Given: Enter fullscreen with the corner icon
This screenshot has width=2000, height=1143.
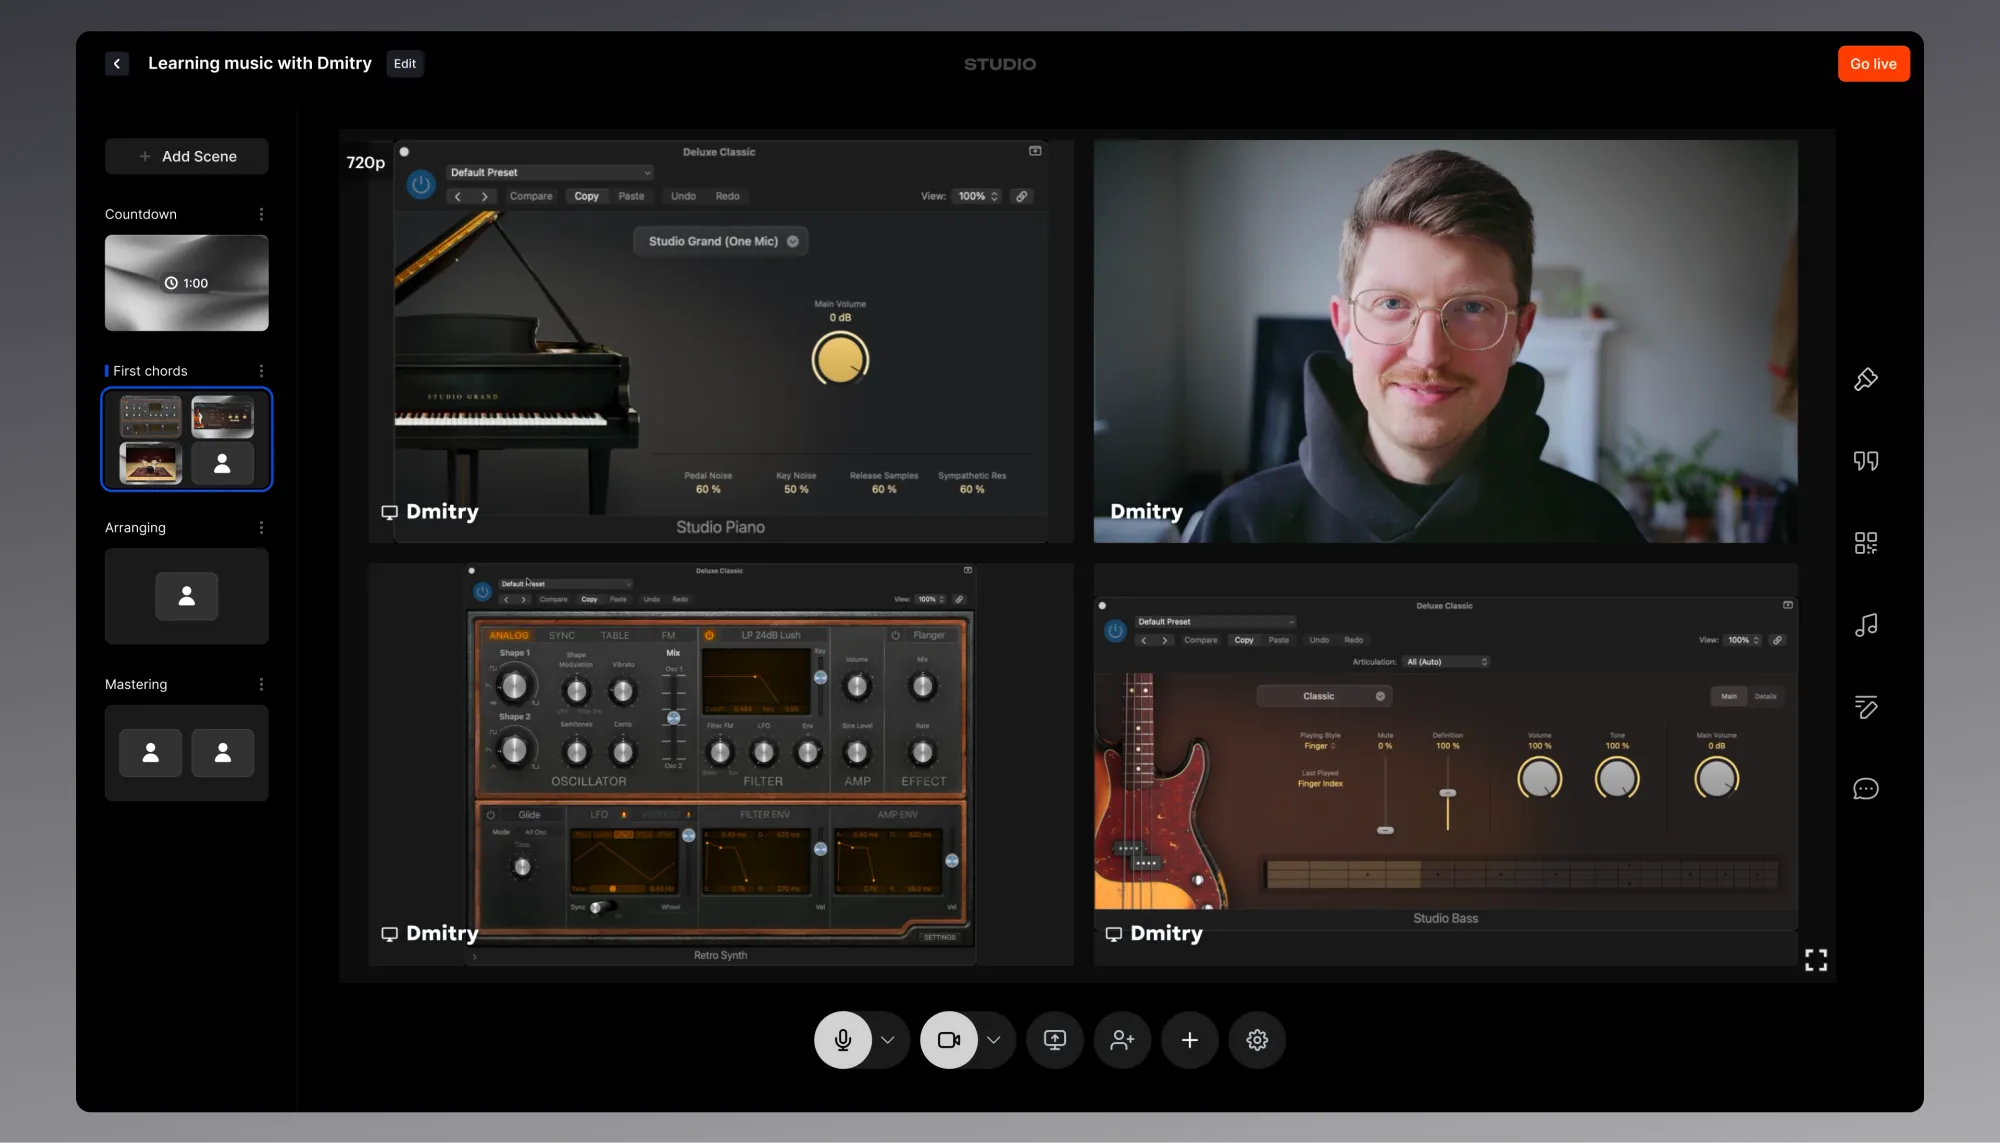Looking at the screenshot, I should [1816, 960].
